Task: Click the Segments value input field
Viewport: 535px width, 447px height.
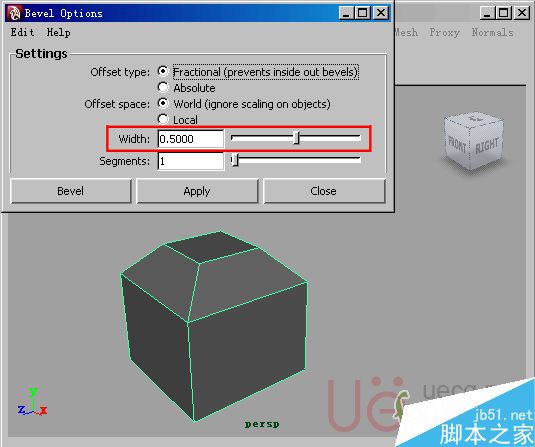Action: pos(191,161)
